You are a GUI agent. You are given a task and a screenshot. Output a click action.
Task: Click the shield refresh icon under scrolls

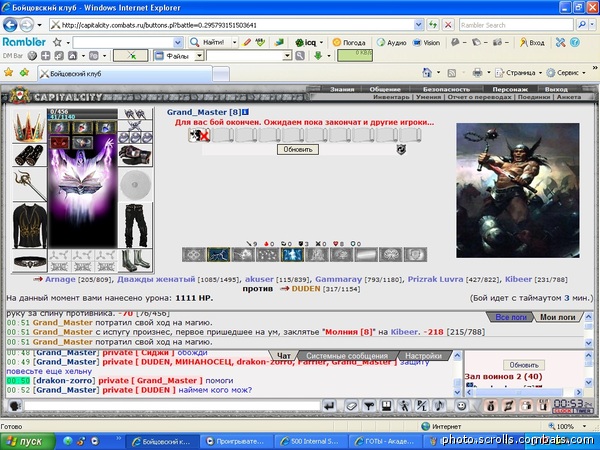tap(401, 149)
